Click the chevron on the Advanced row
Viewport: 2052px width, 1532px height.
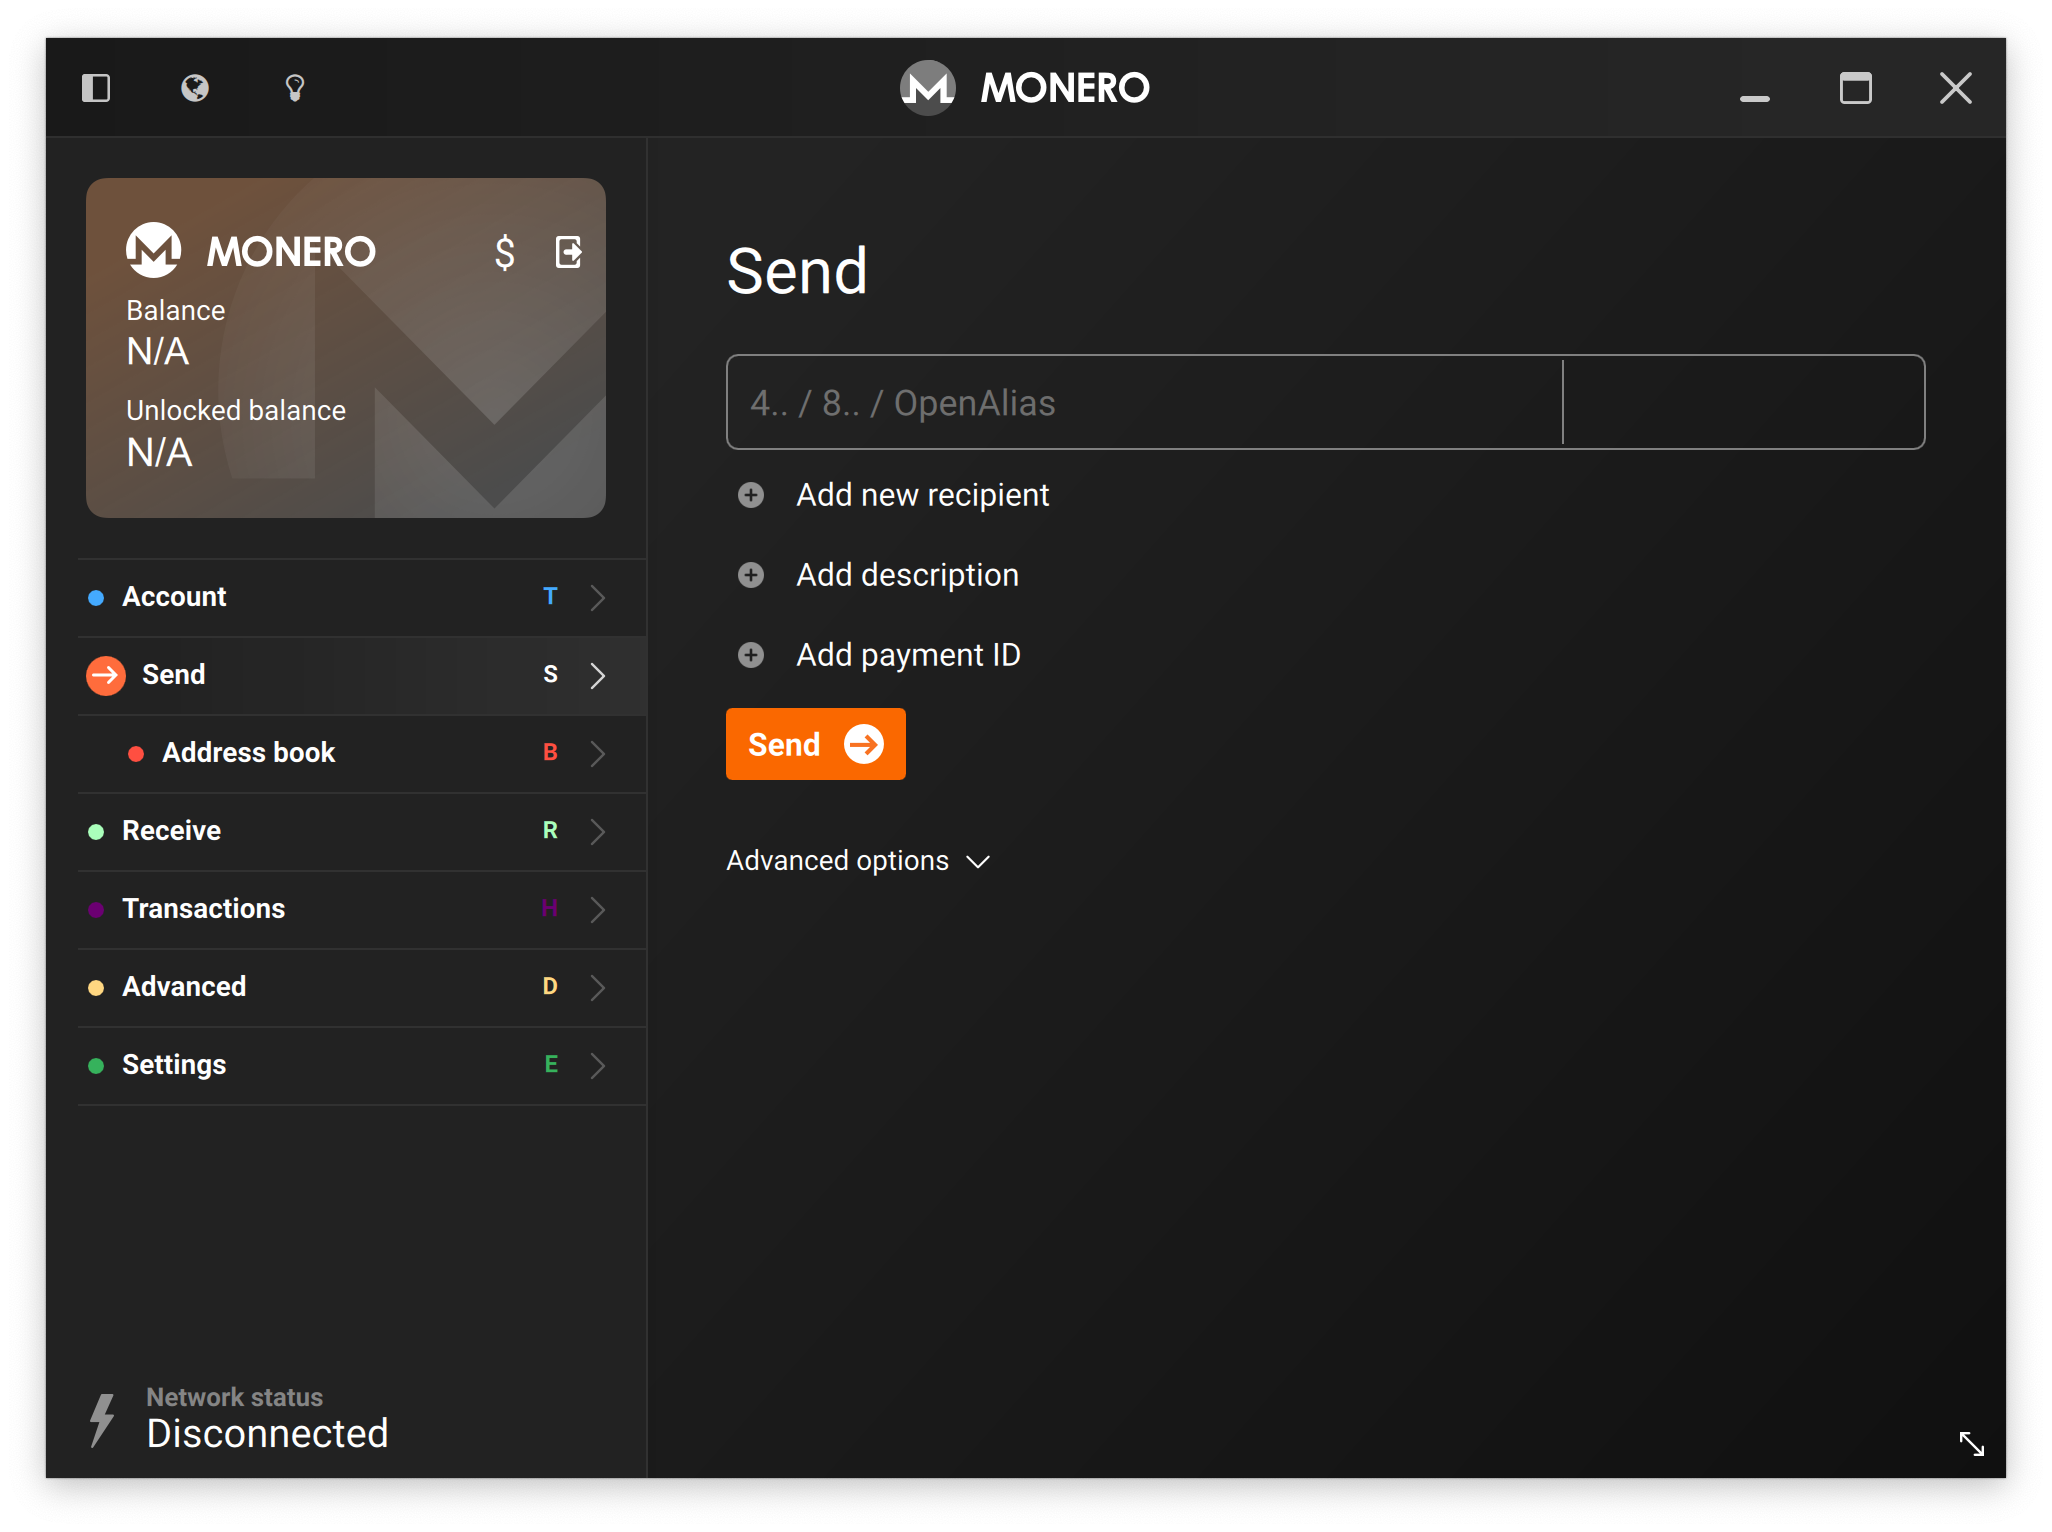tap(598, 987)
